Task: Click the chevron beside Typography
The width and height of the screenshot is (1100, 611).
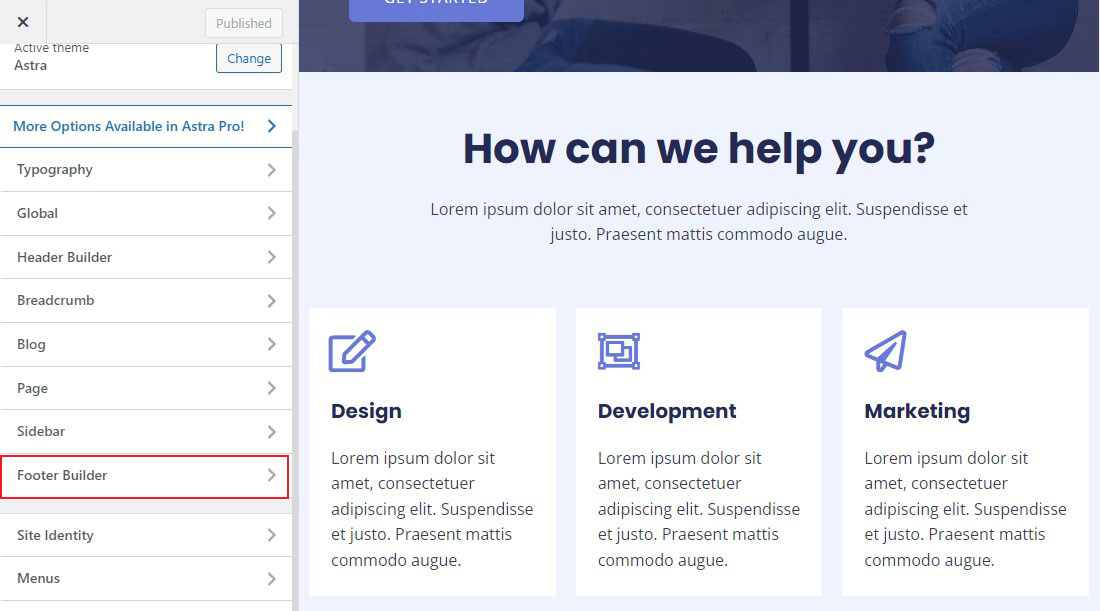Action: click(271, 170)
